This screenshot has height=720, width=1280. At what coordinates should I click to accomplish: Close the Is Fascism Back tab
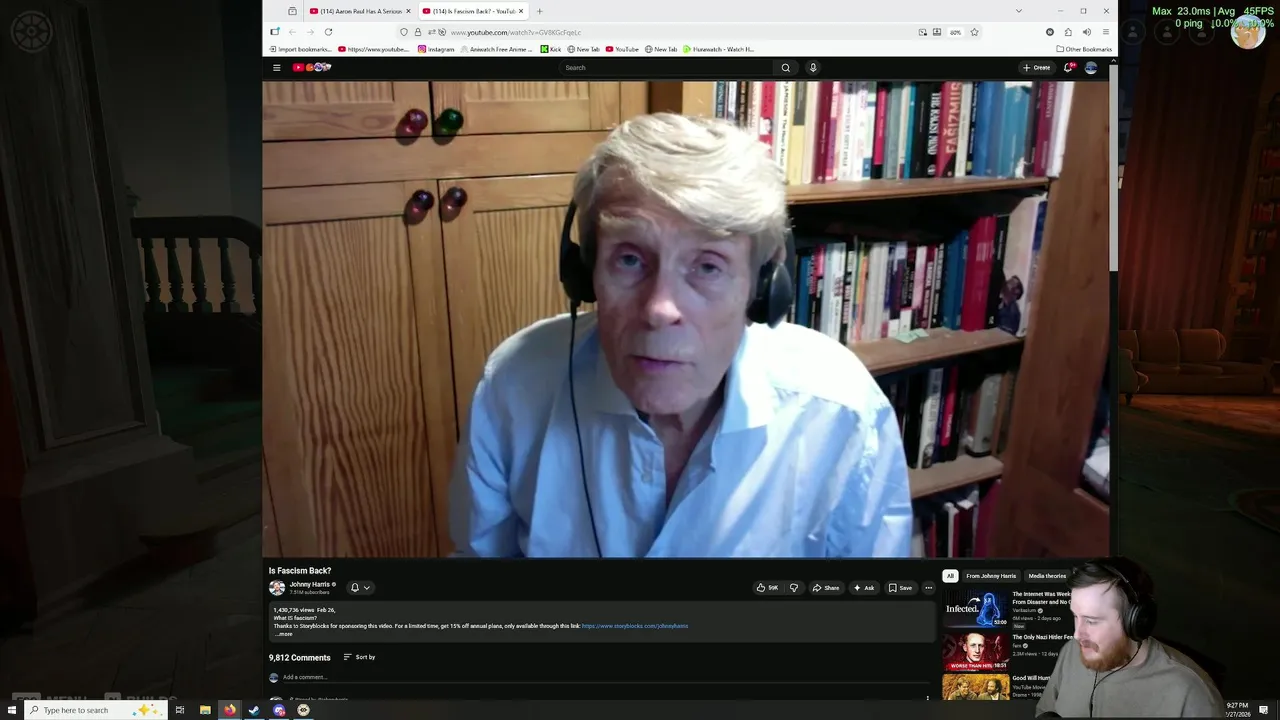(521, 11)
